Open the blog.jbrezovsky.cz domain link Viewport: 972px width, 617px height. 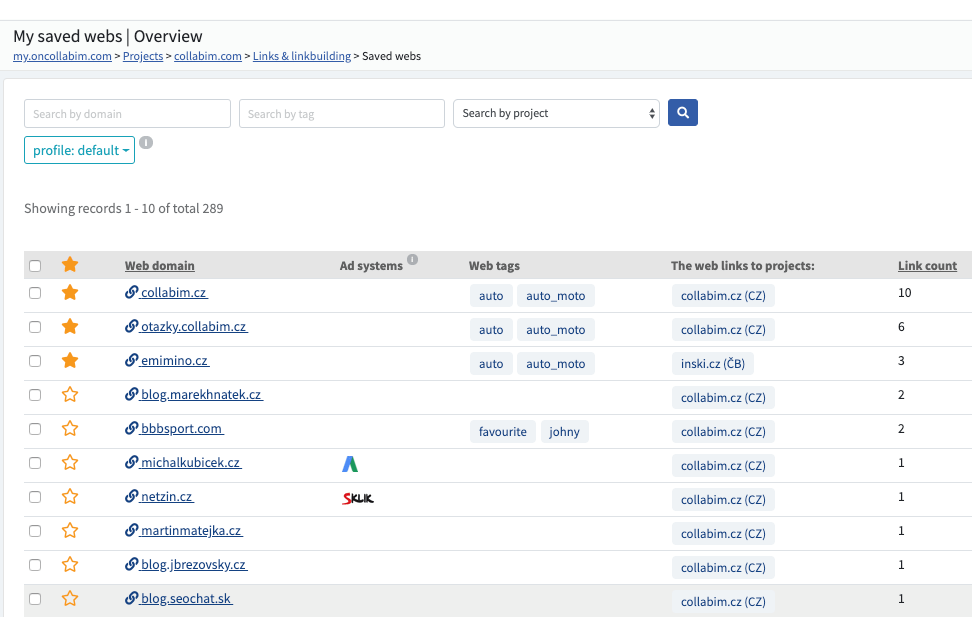[193, 566]
